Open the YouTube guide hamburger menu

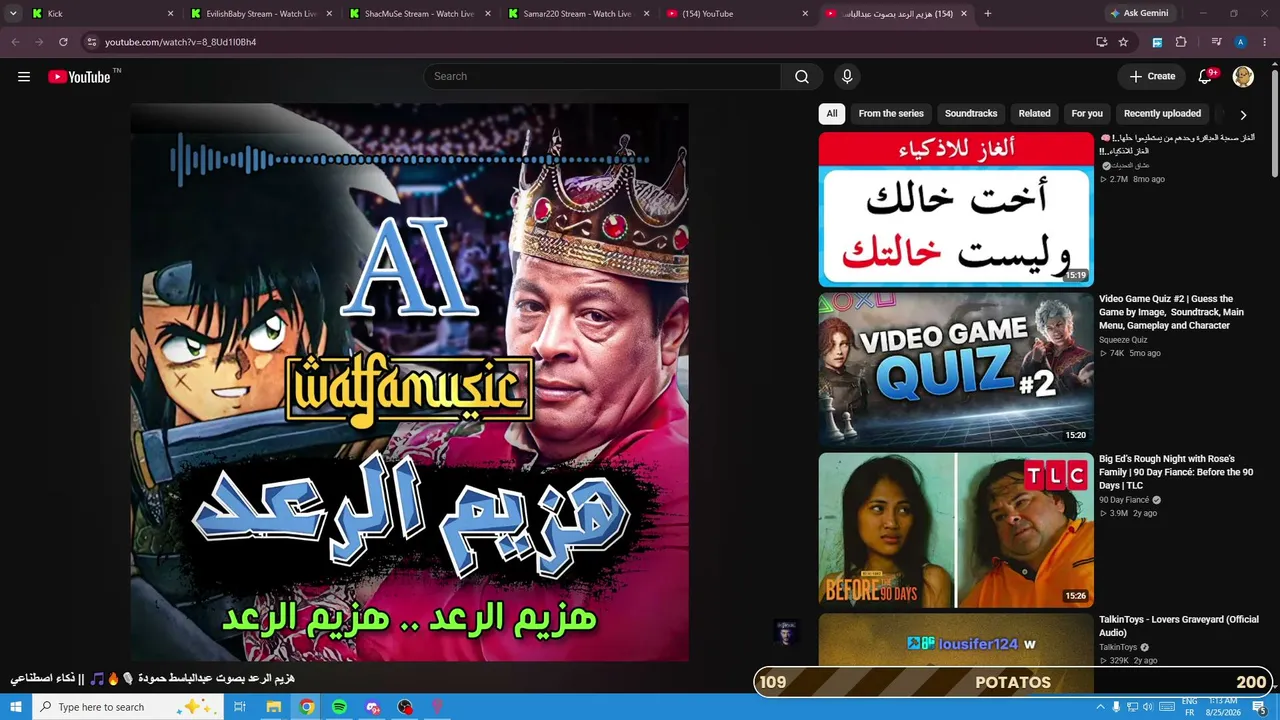coord(24,76)
